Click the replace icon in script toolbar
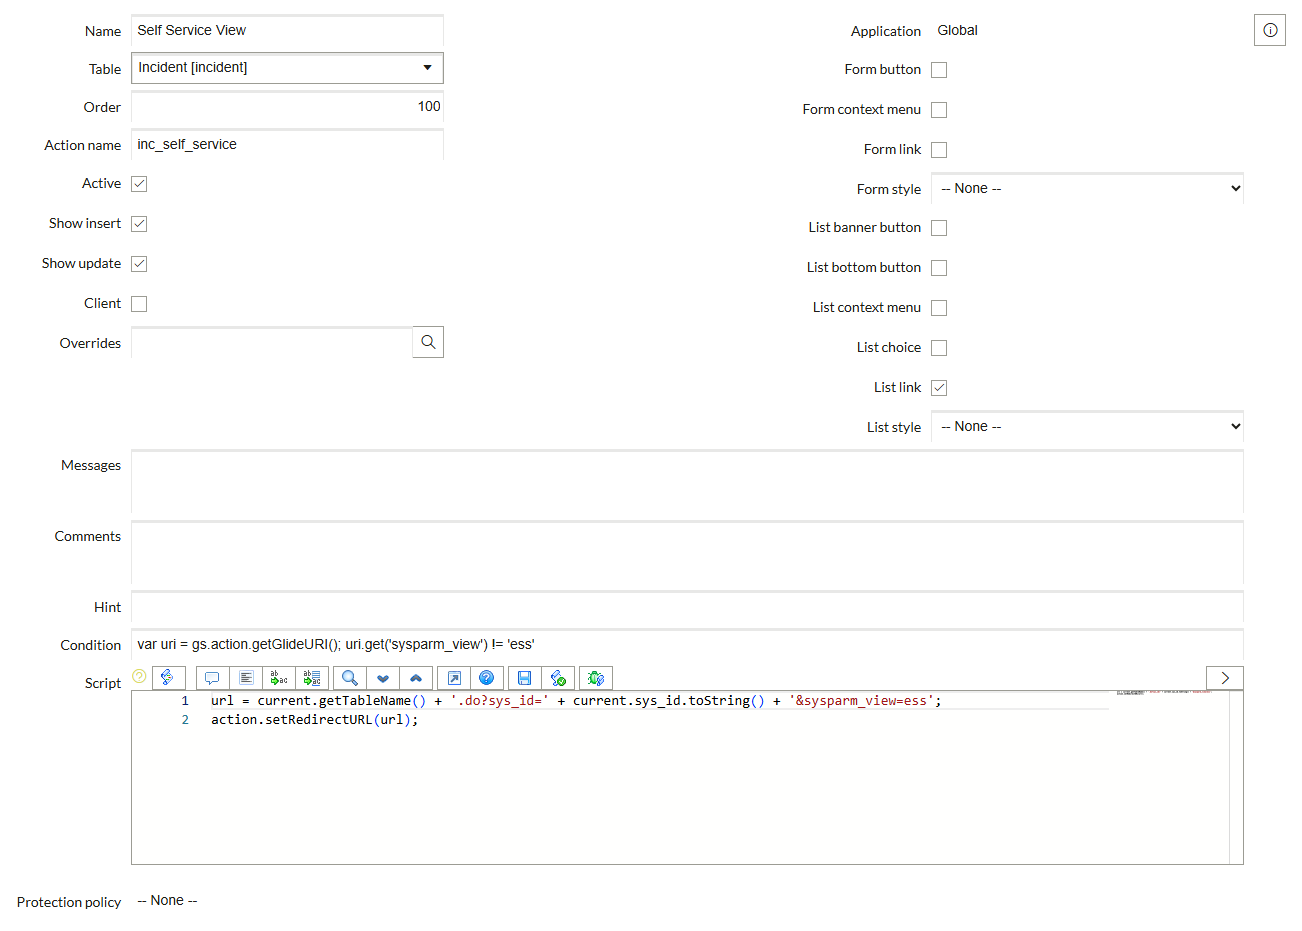The height and width of the screenshot is (931, 1302). click(x=279, y=678)
